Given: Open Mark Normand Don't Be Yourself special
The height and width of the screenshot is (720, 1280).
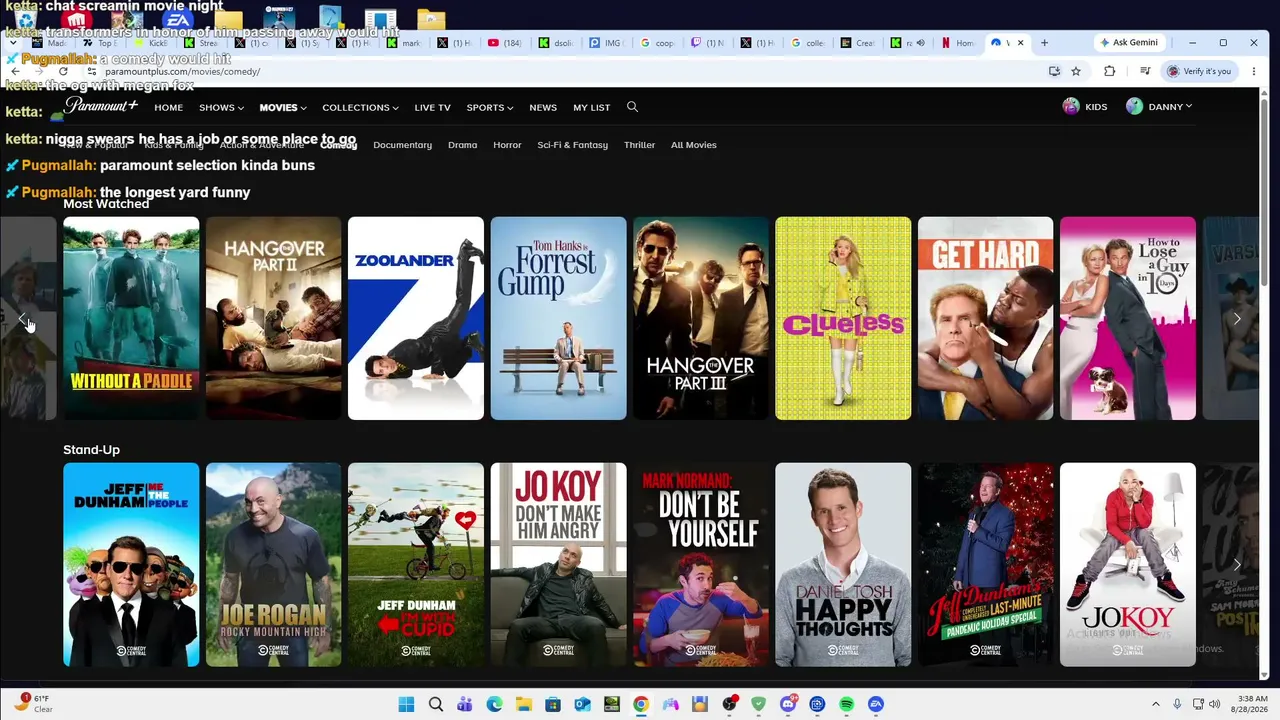Looking at the screenshot, I should point(701,565).
